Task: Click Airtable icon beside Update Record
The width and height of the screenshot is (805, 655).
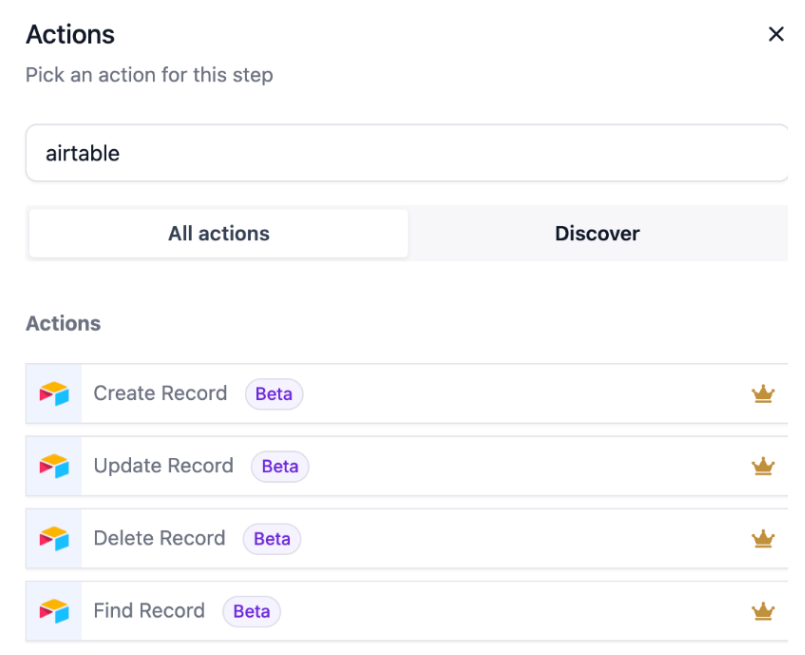Action: point(54,466)
